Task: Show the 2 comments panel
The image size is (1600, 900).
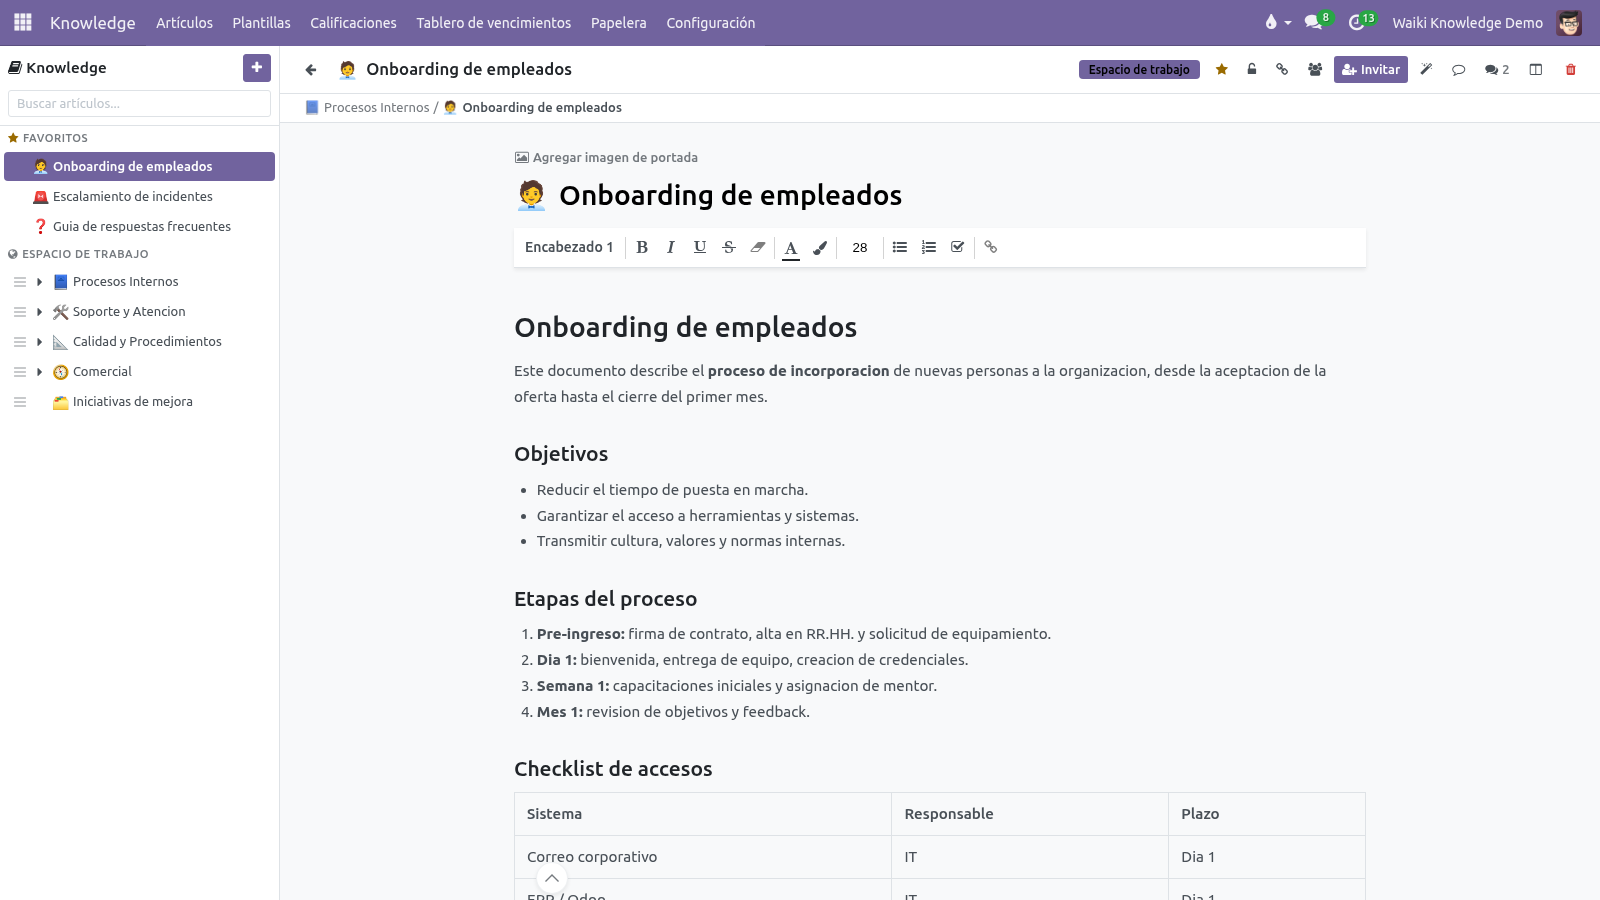Action: tap(1497, 70)
